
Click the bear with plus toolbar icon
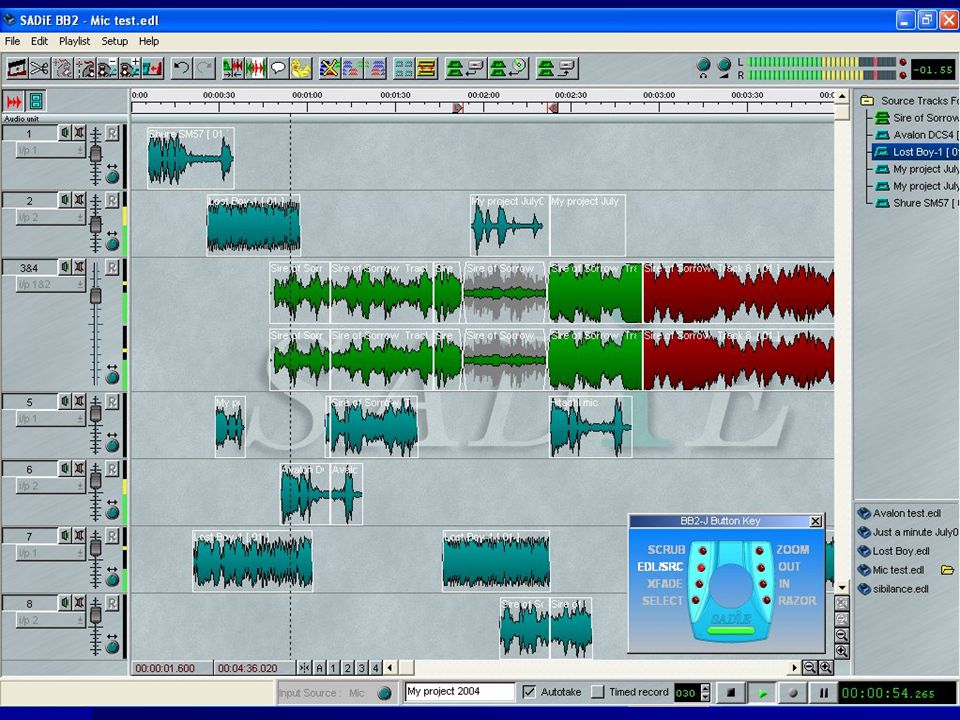[x=130, y=68]
